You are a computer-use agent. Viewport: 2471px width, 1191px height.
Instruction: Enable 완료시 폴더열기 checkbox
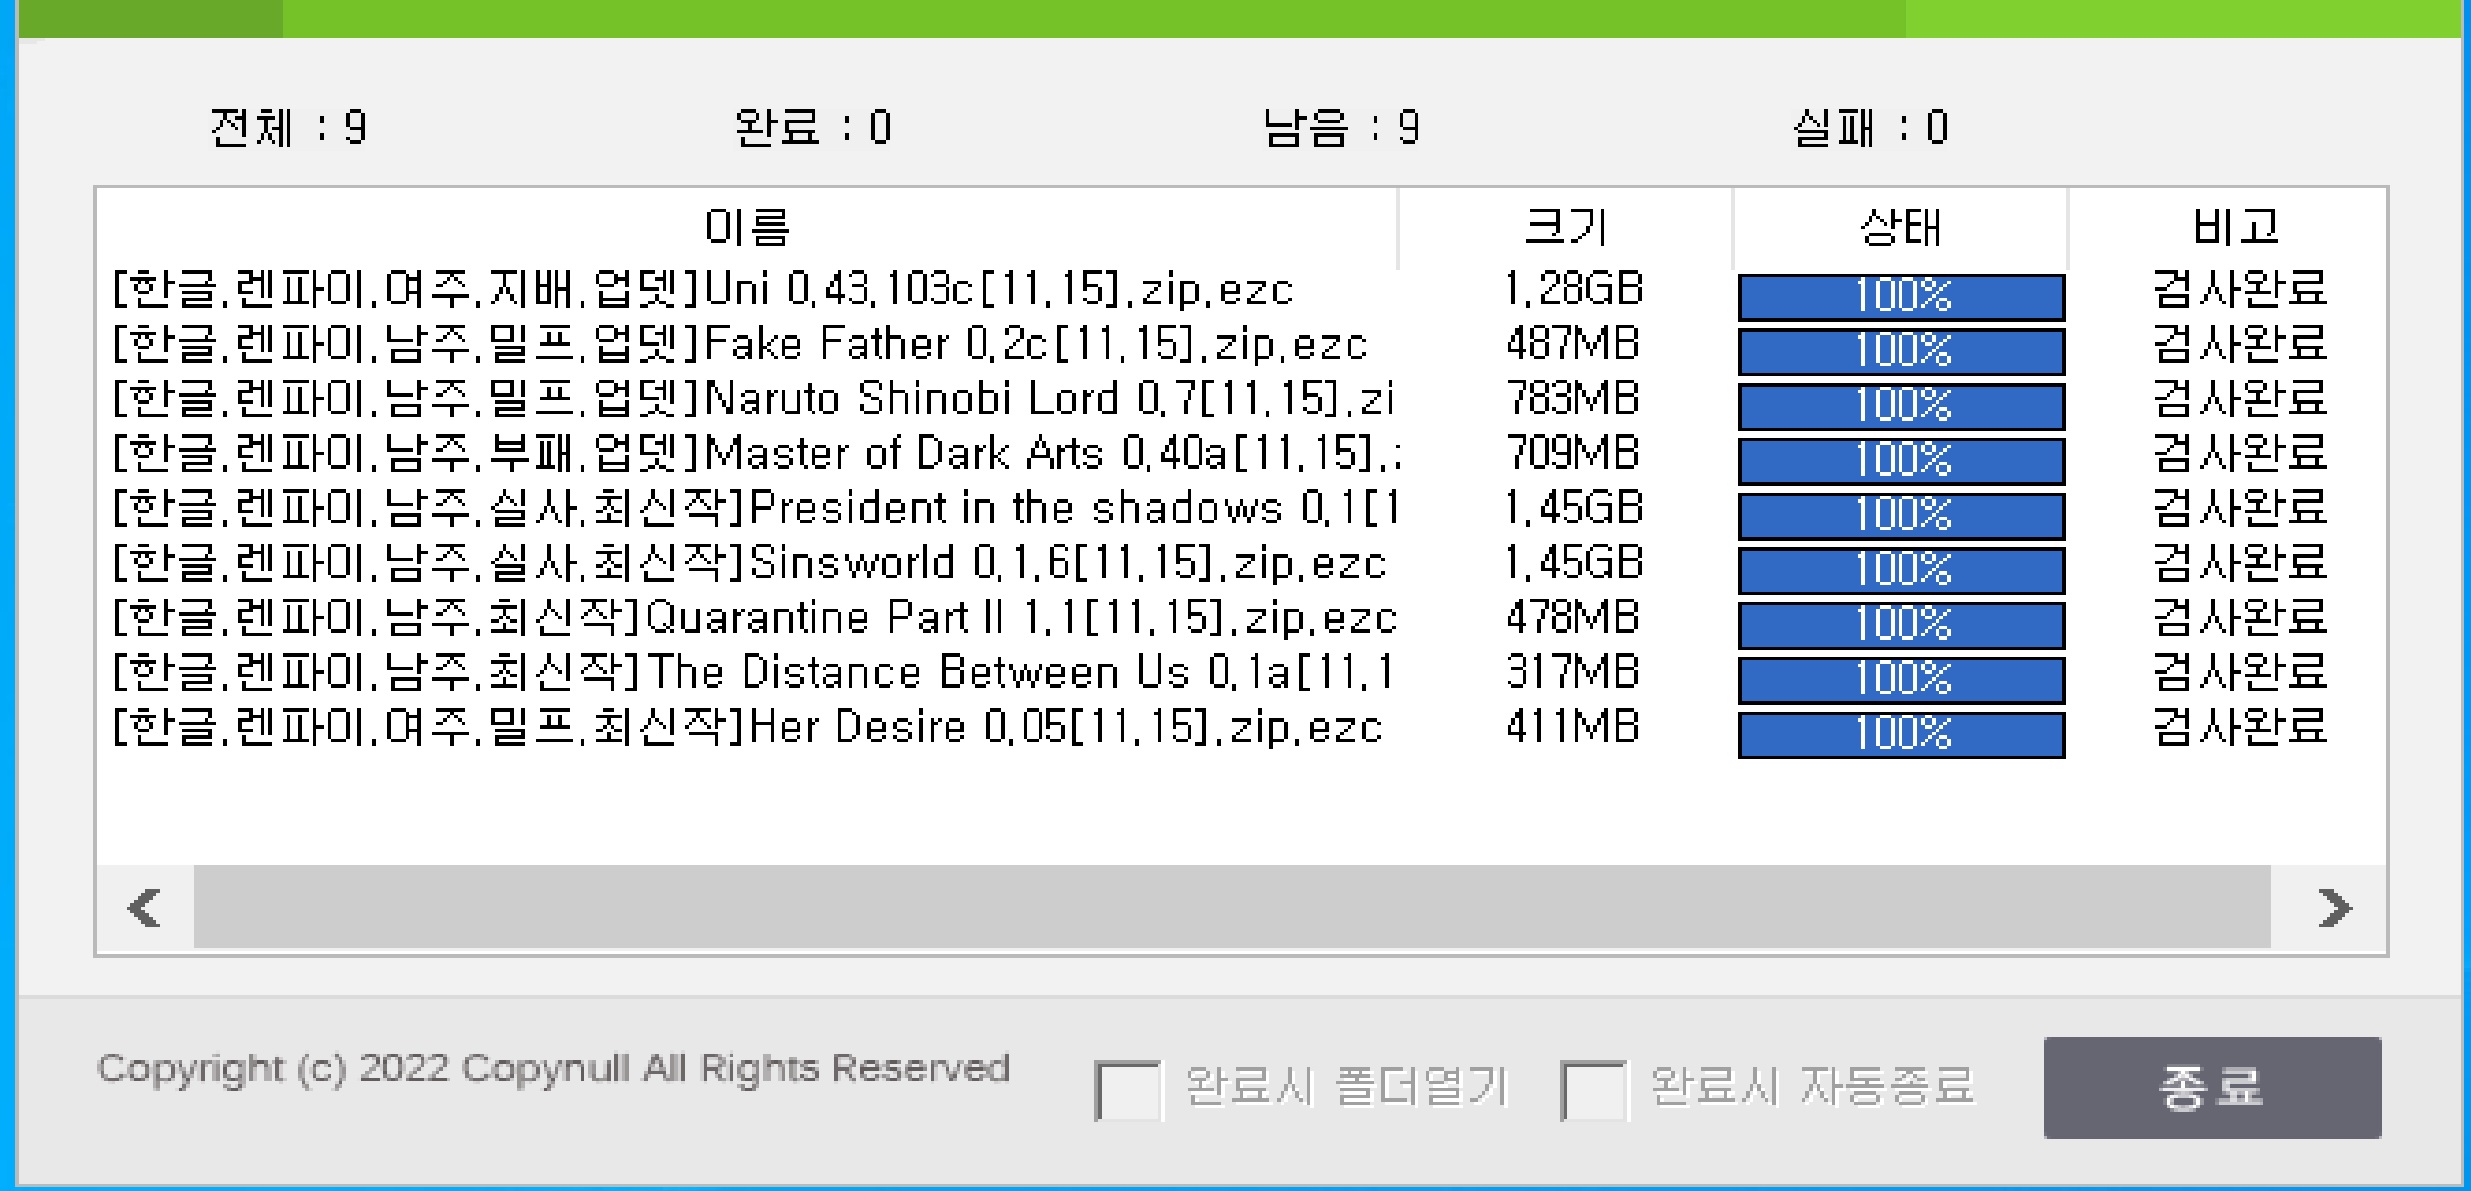(x=1127, y=1089)
